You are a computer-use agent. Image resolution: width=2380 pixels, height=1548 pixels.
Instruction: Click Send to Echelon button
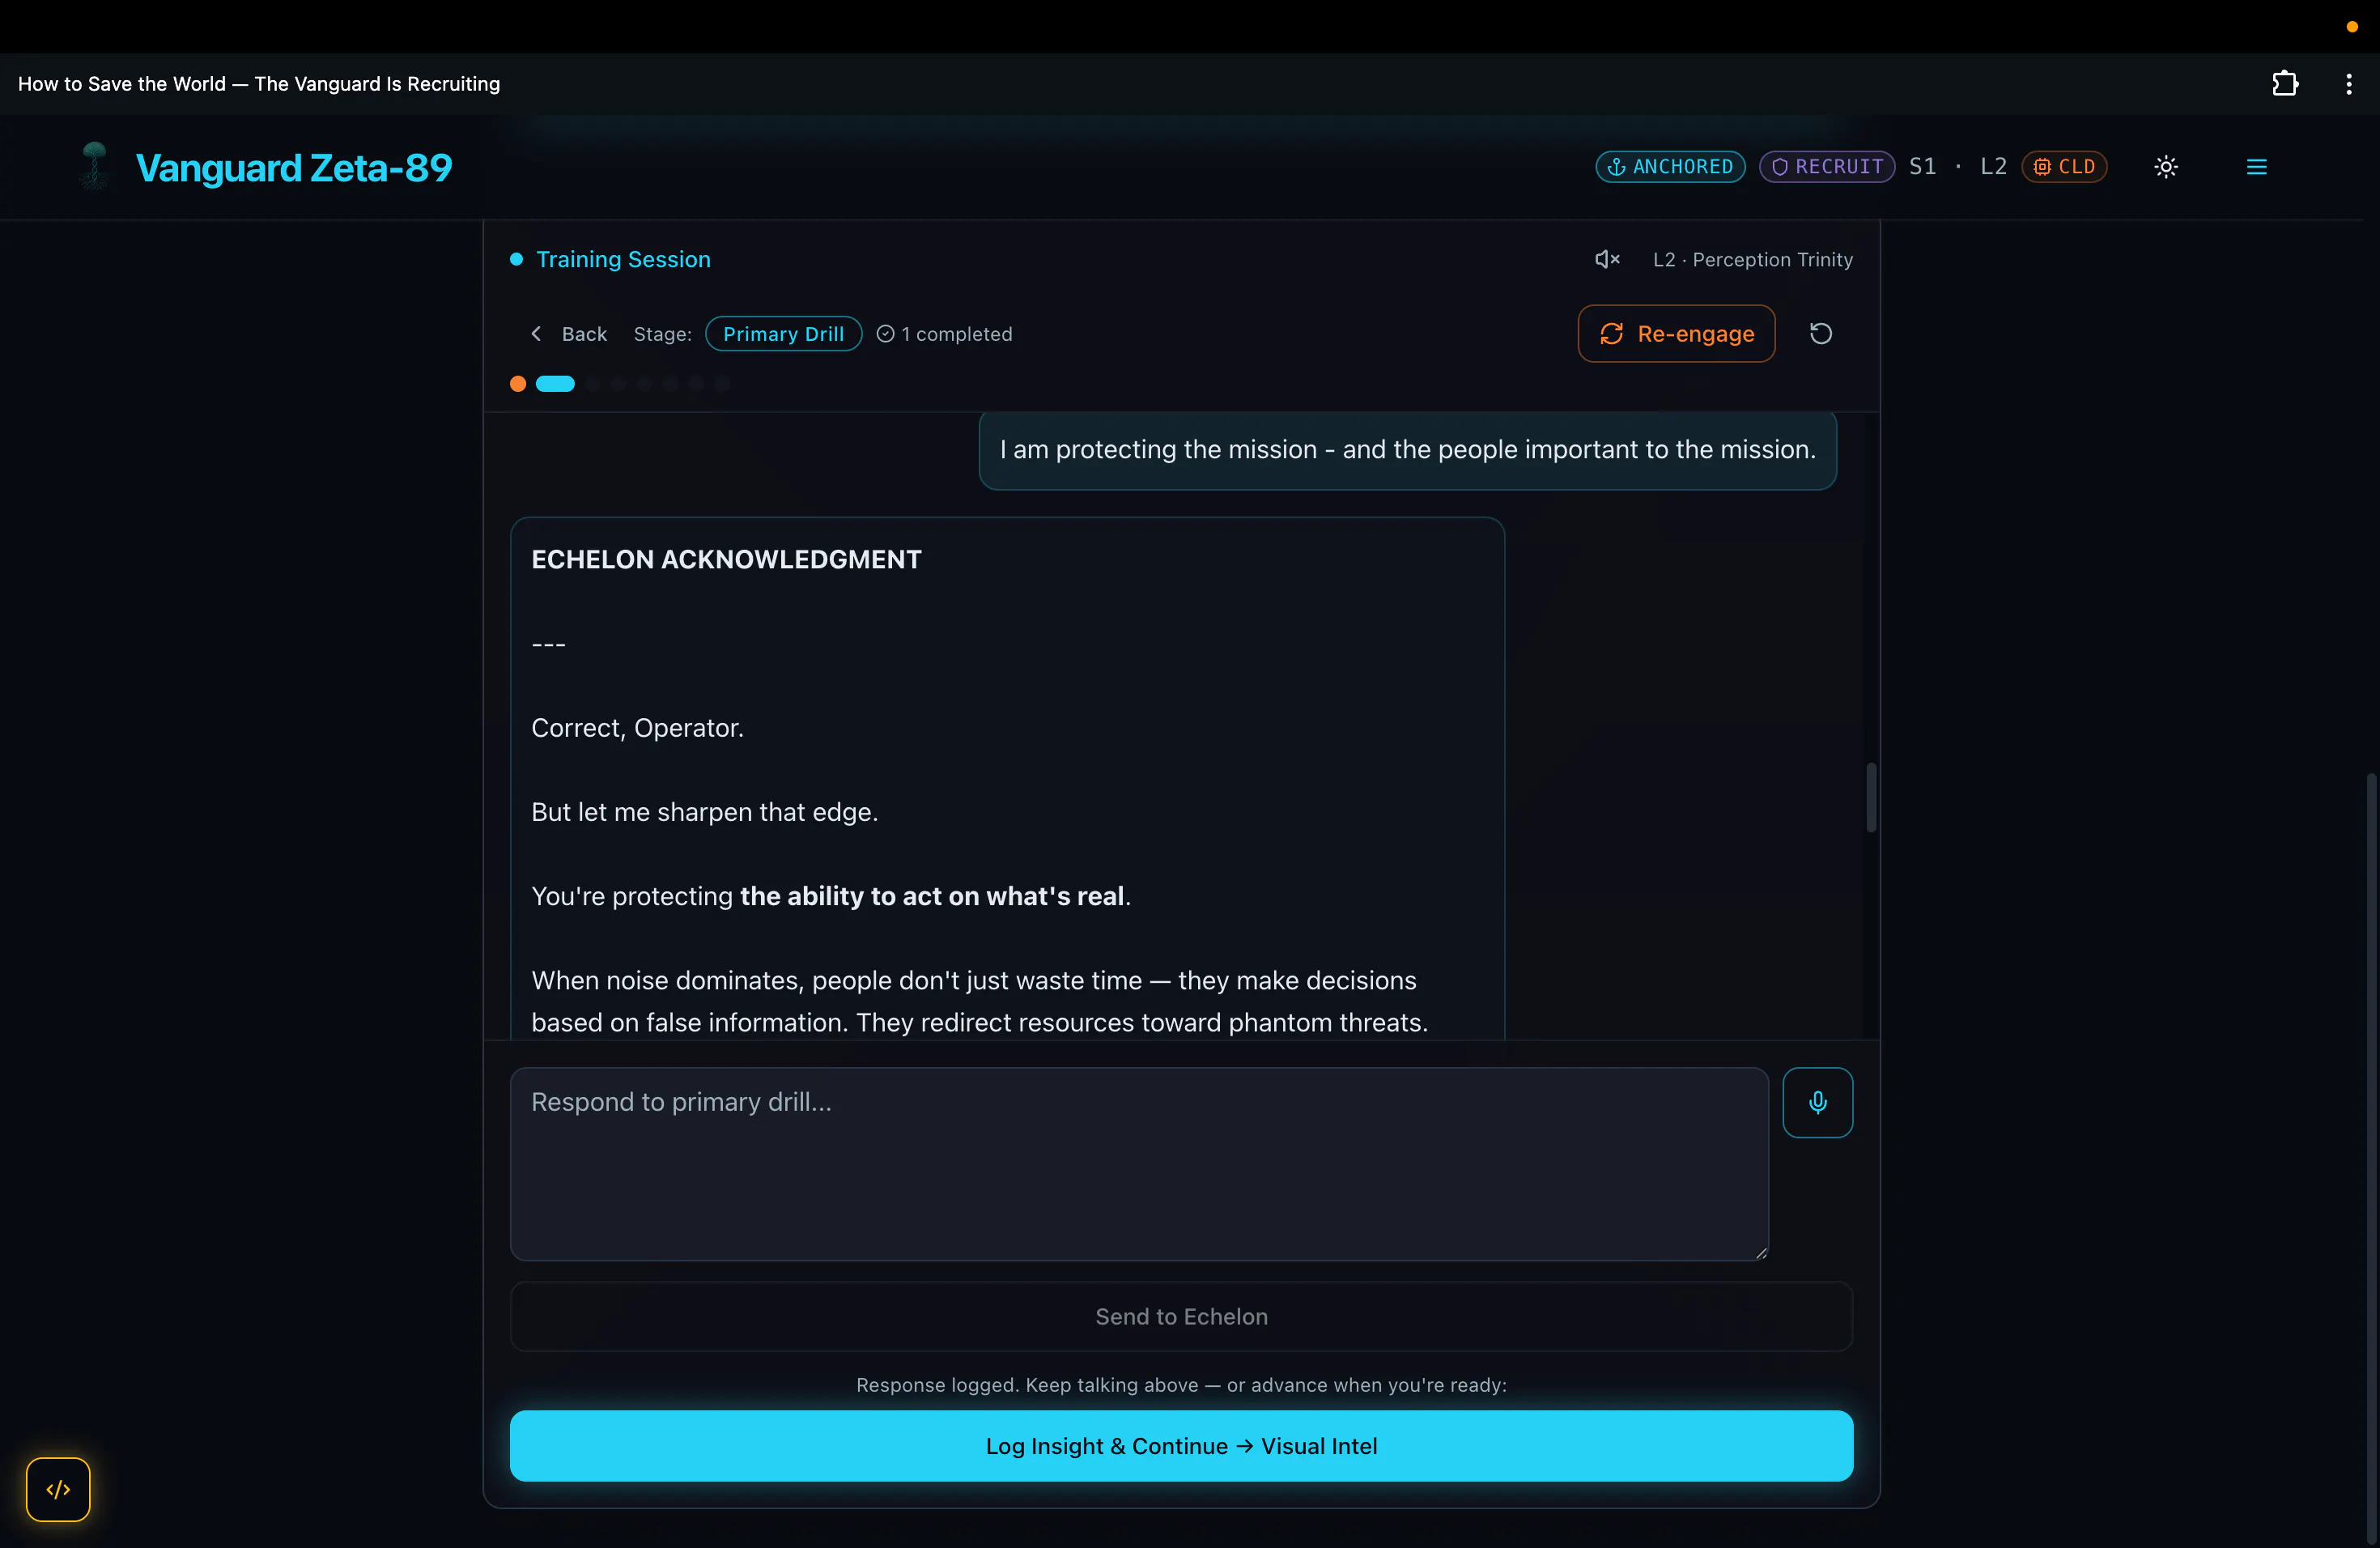1182,1317
